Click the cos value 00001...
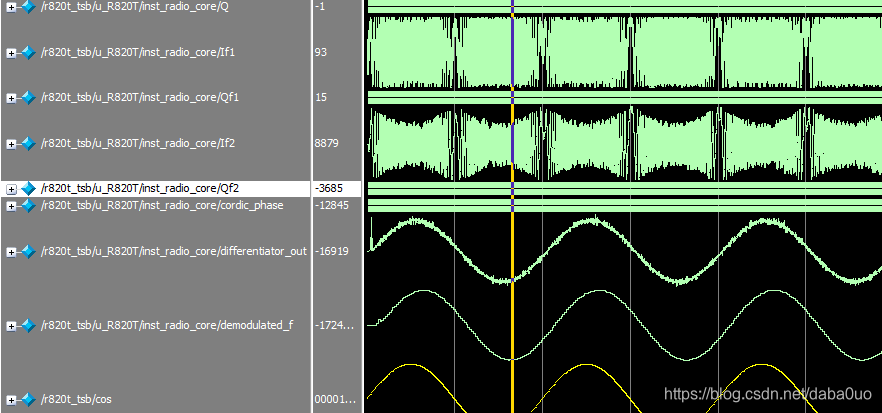This screenshot has width=882, height=413. [335, 399]
